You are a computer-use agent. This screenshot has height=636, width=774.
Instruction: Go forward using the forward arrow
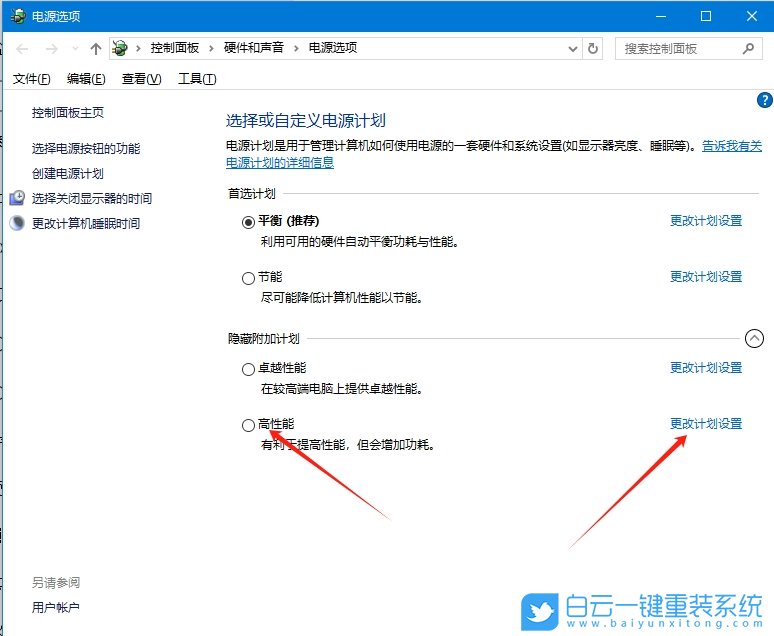tap(51, 48)
